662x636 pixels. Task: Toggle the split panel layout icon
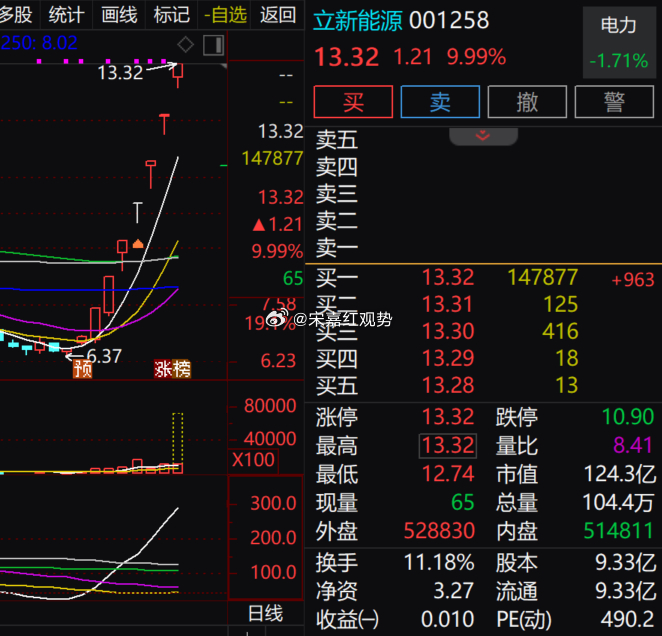tap(213, 45)
